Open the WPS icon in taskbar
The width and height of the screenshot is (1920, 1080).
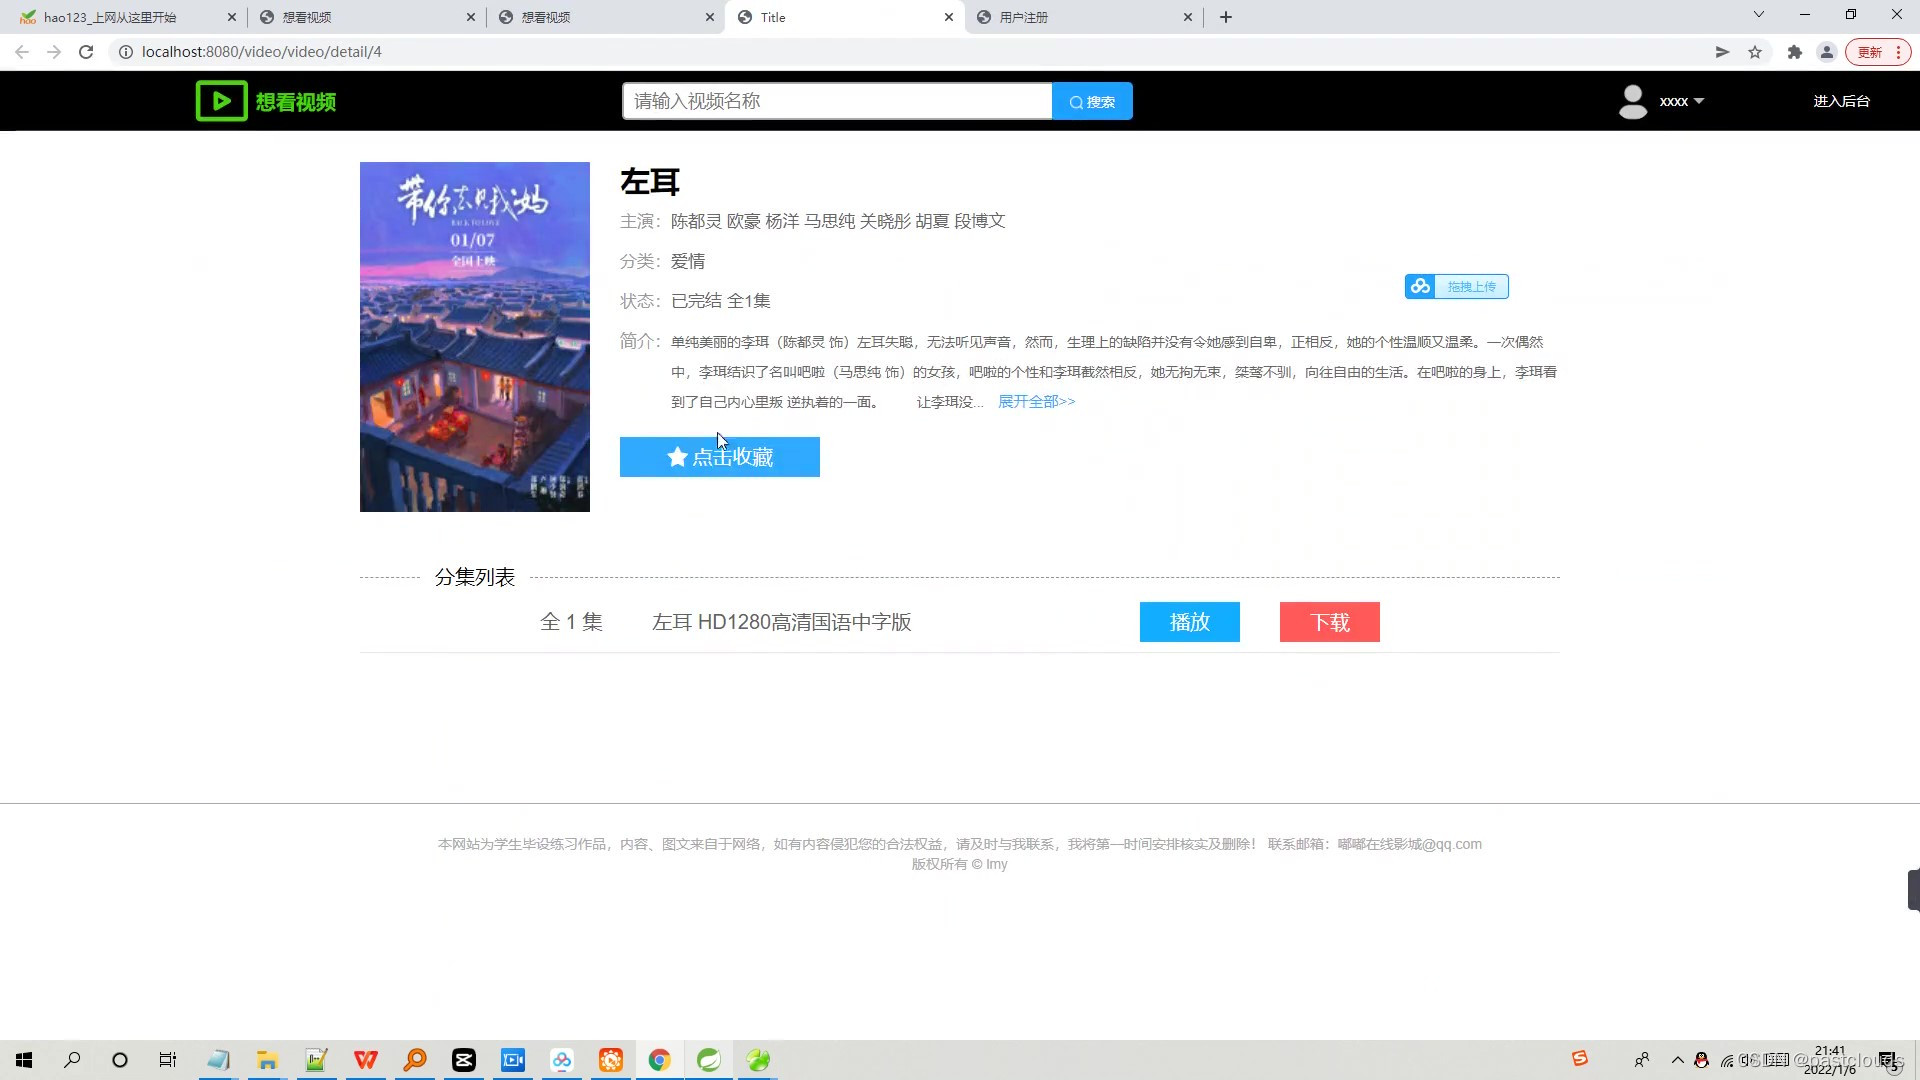pos(366,1060)
